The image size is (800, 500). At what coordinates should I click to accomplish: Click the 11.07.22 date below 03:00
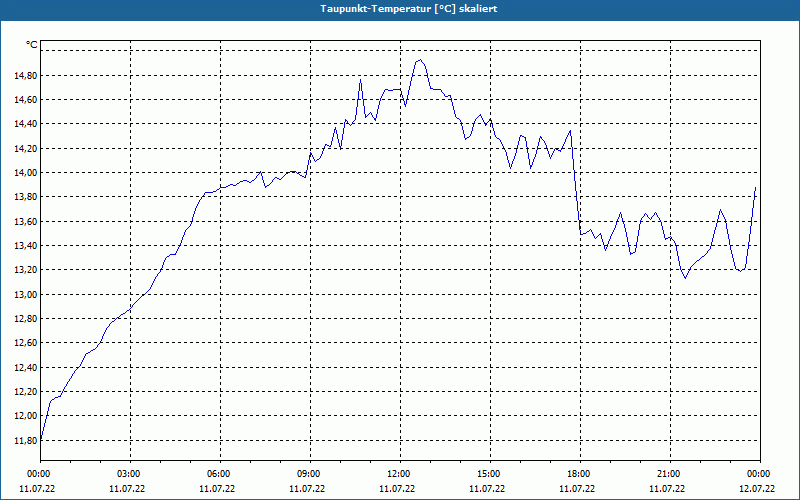click(x=127, y=489)
